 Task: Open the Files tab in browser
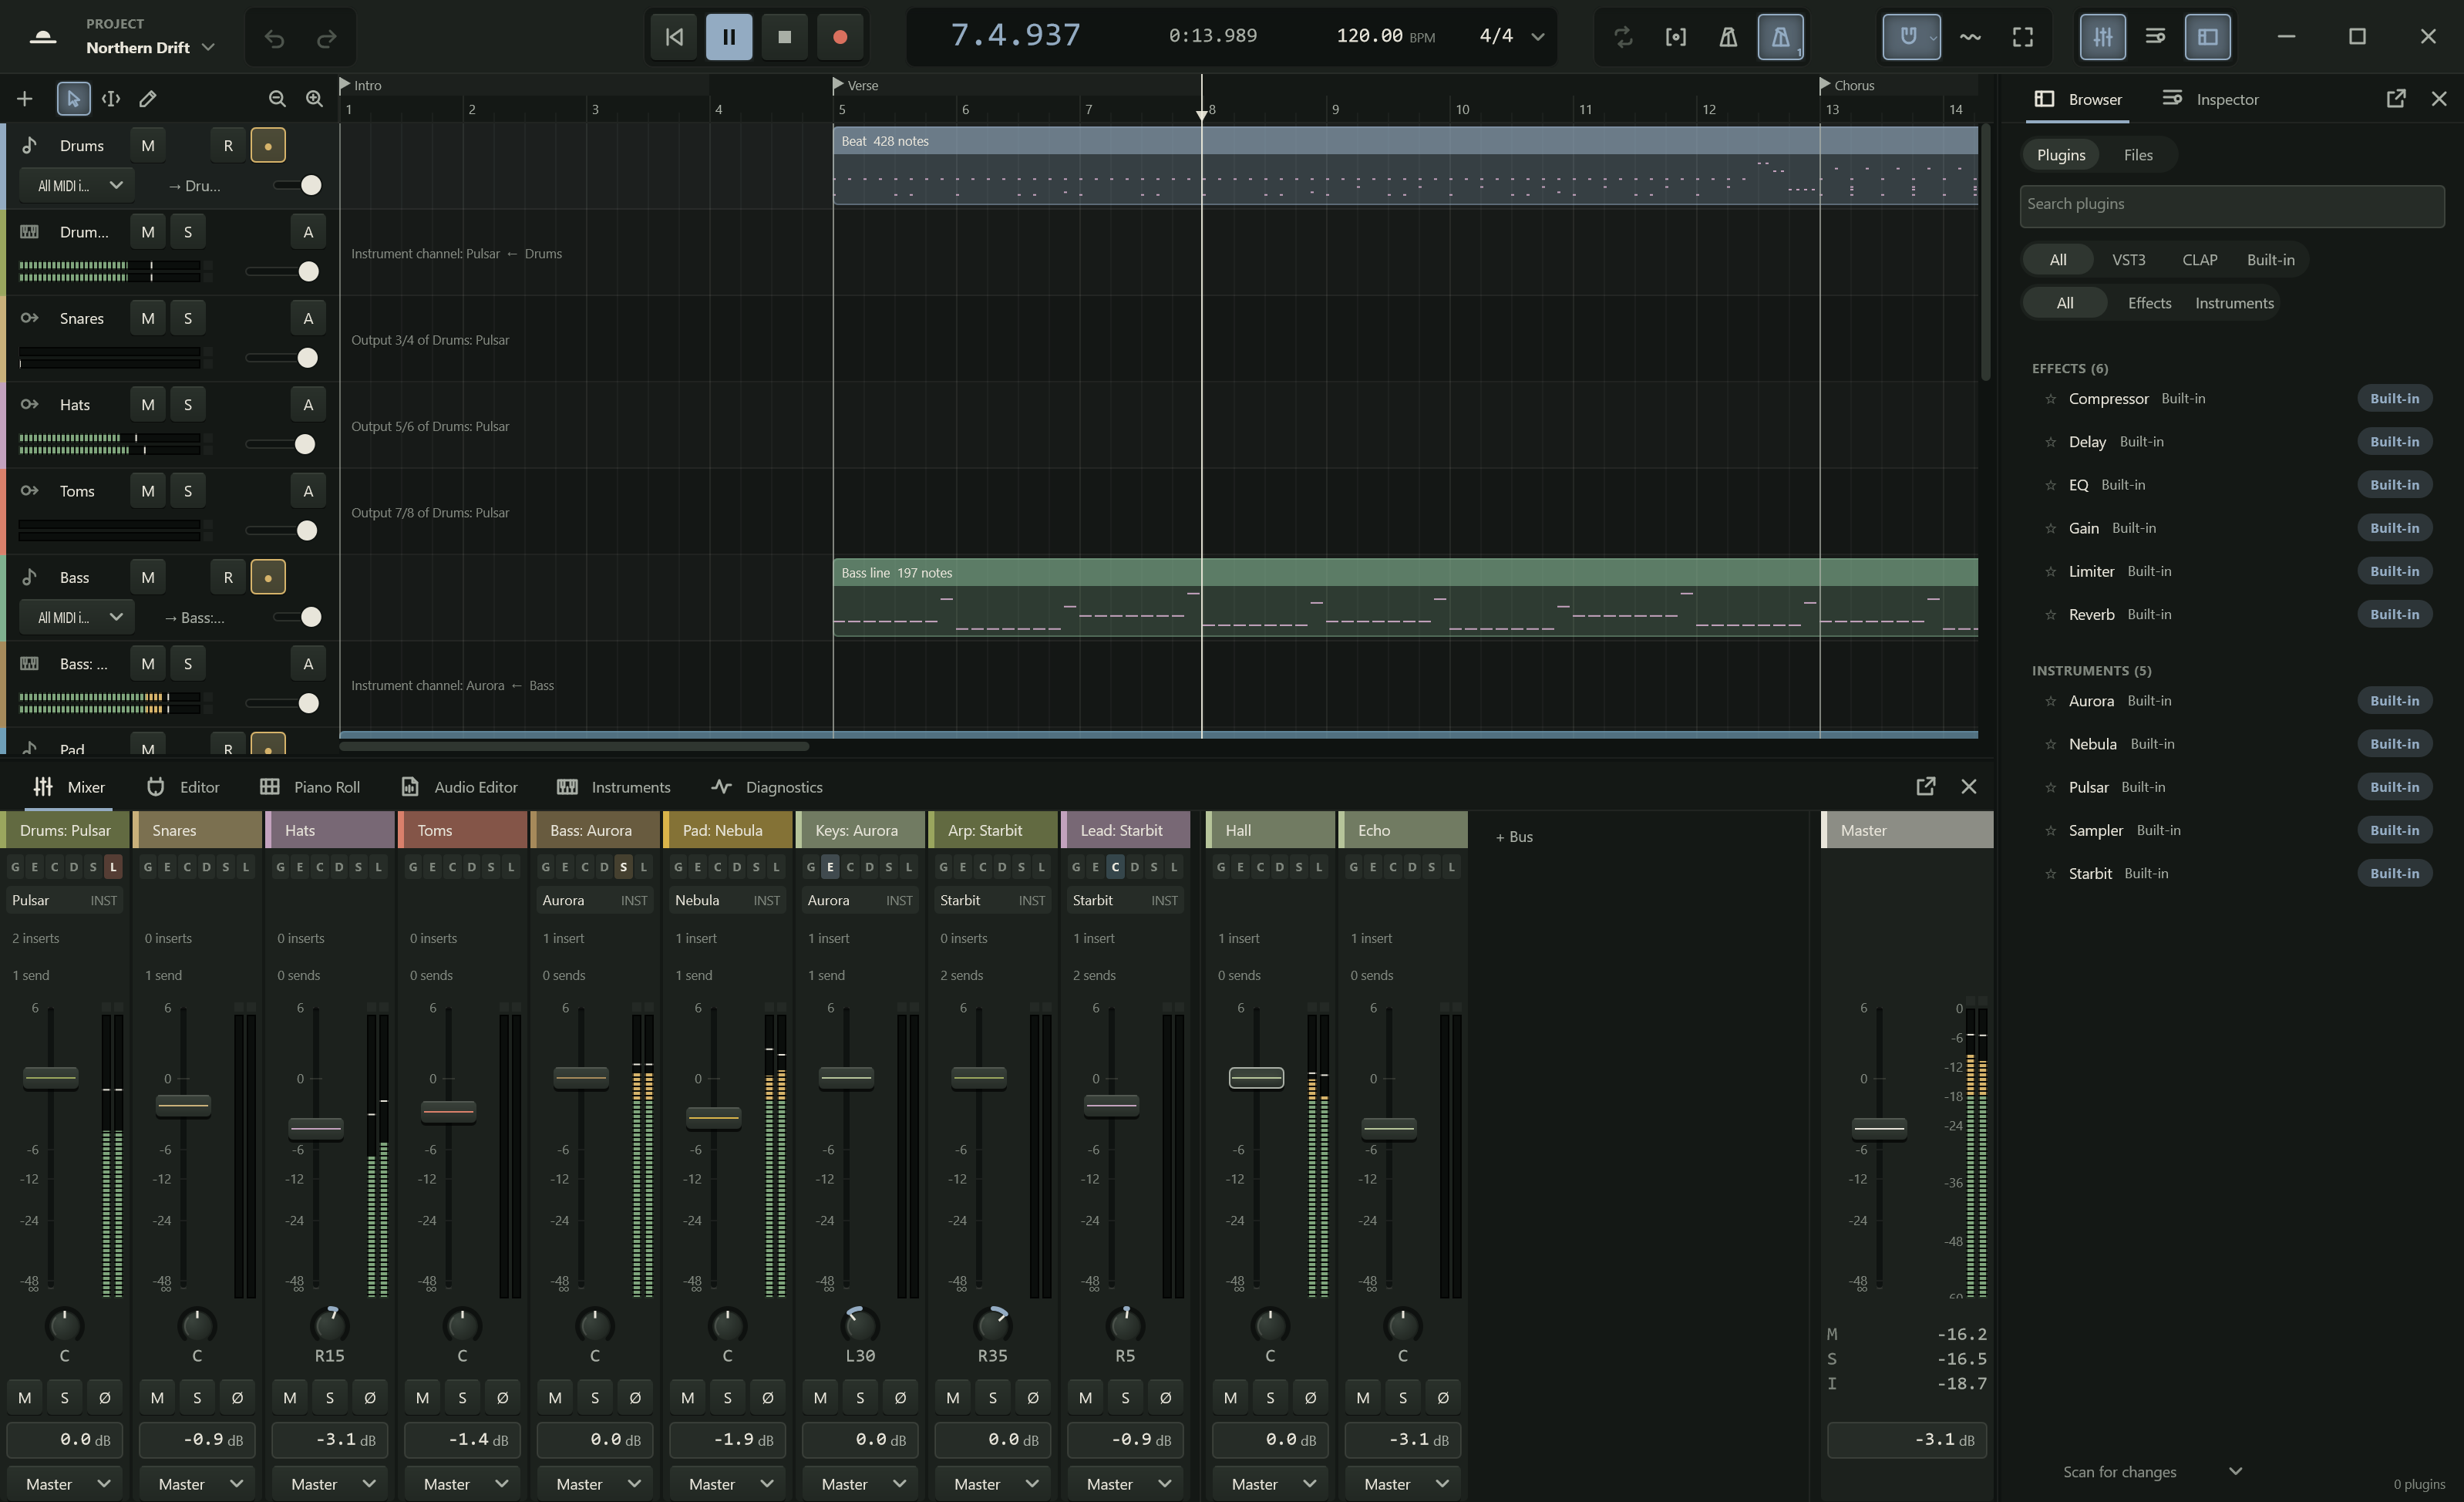2138,155
